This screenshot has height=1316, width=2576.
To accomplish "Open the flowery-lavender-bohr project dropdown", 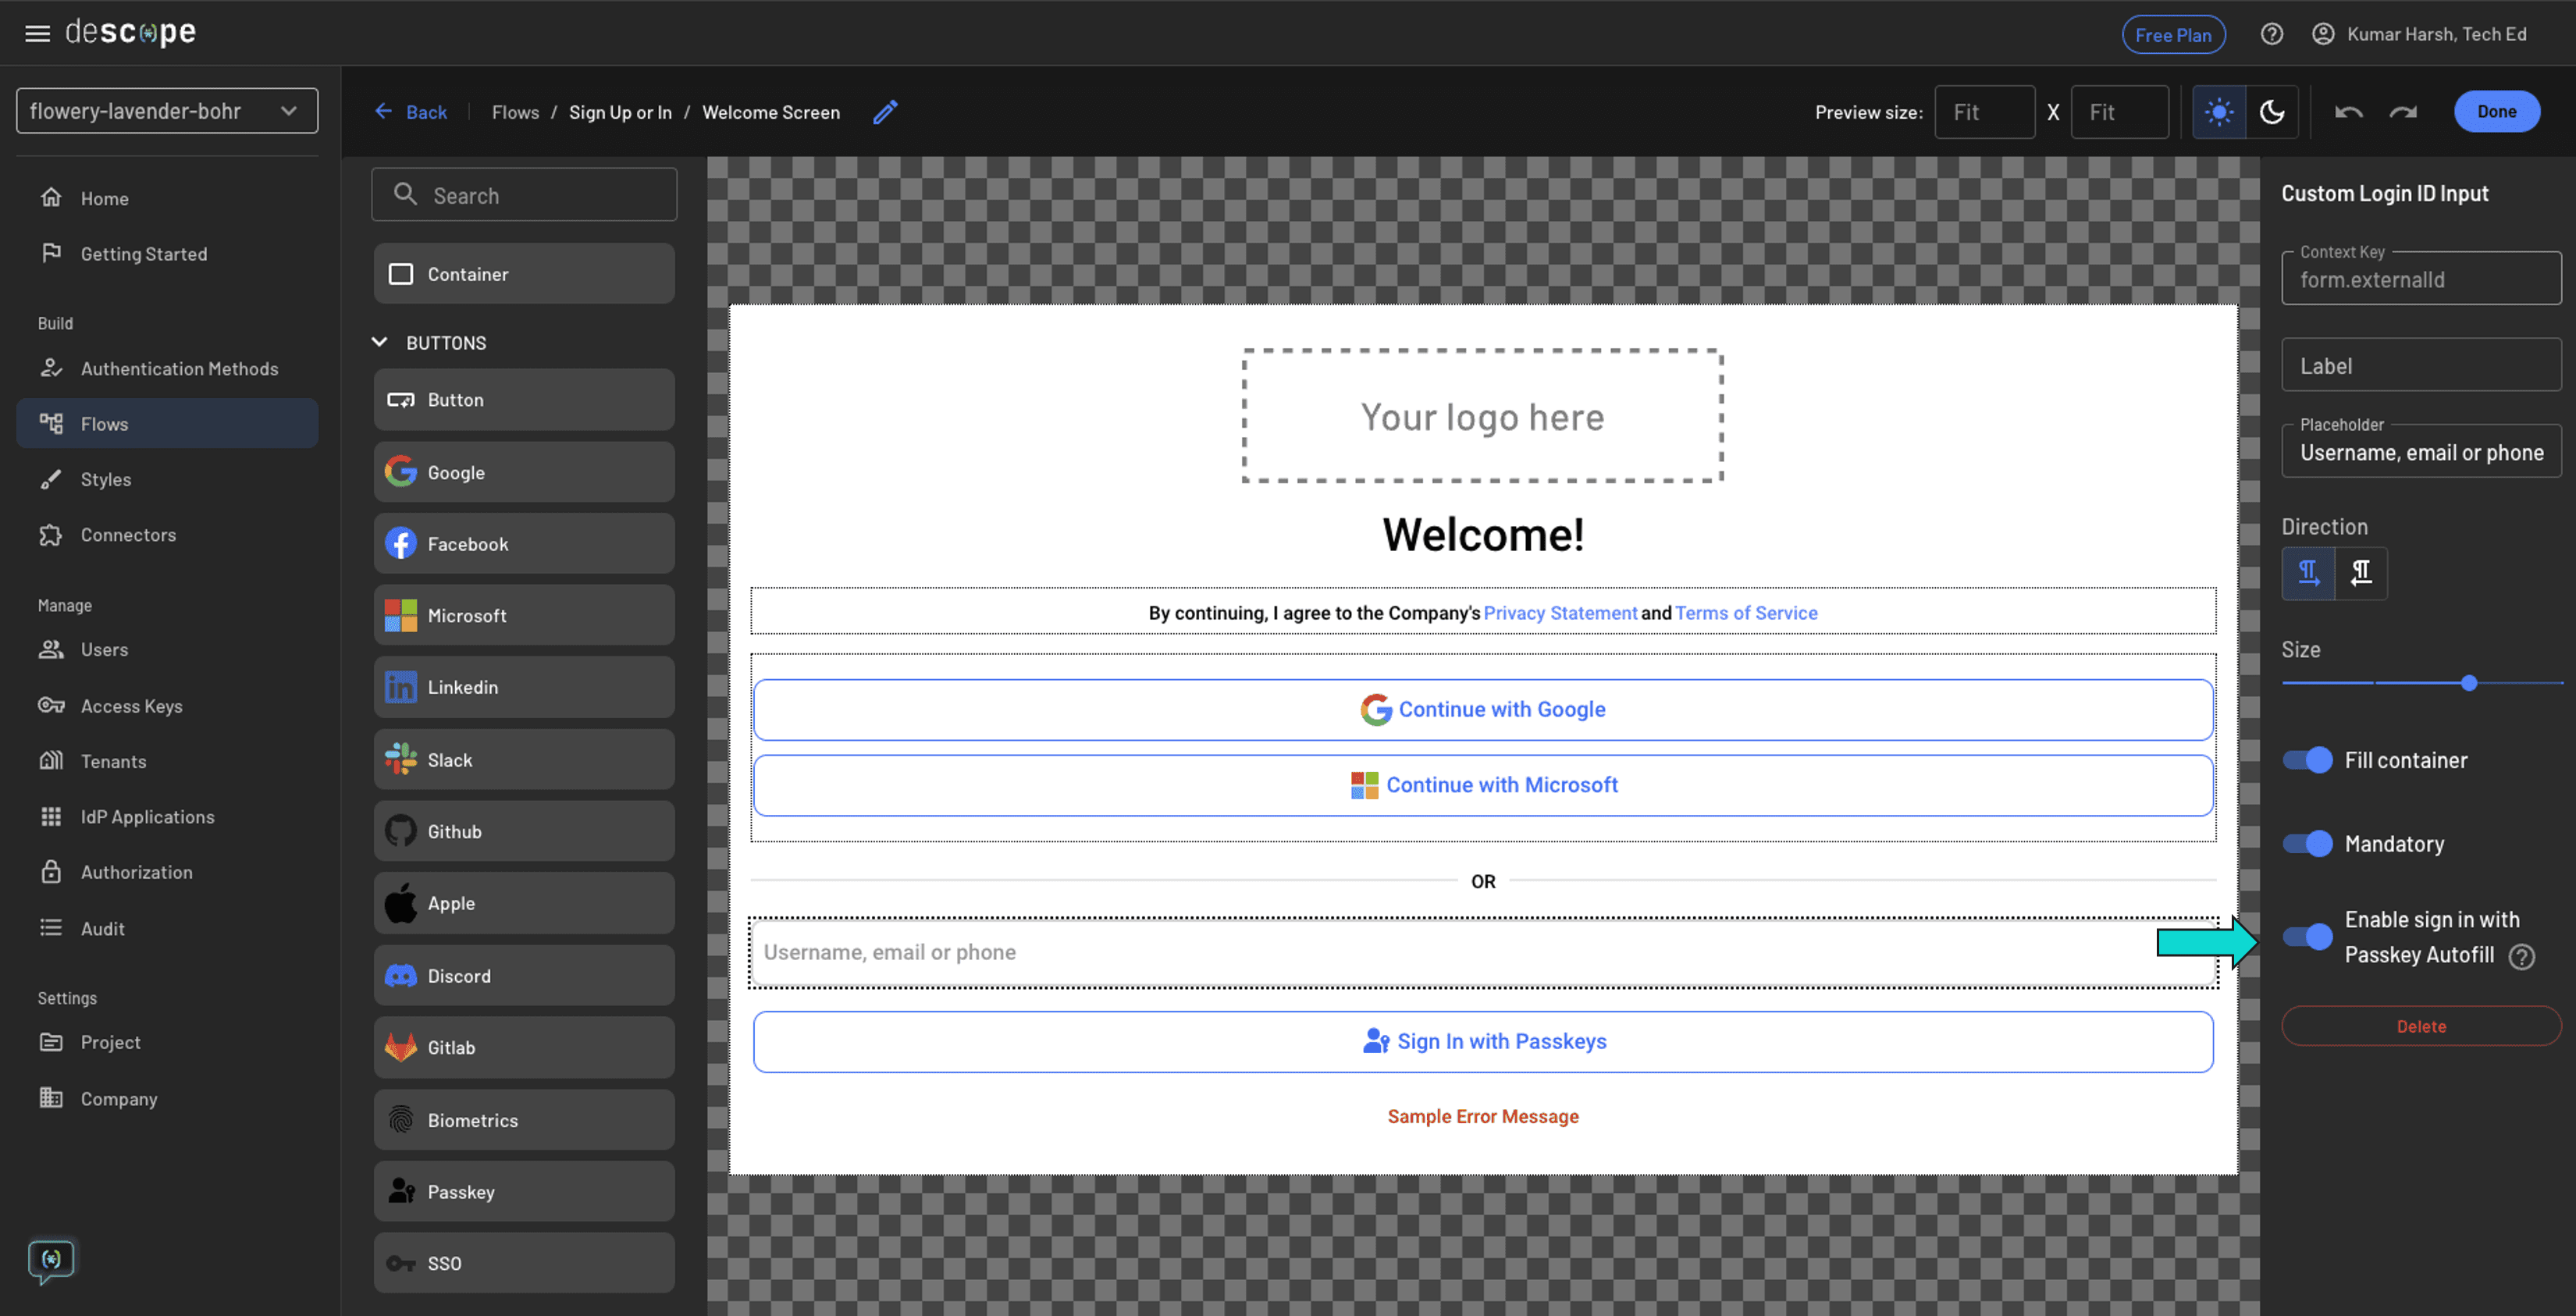I will pos(167,111).
